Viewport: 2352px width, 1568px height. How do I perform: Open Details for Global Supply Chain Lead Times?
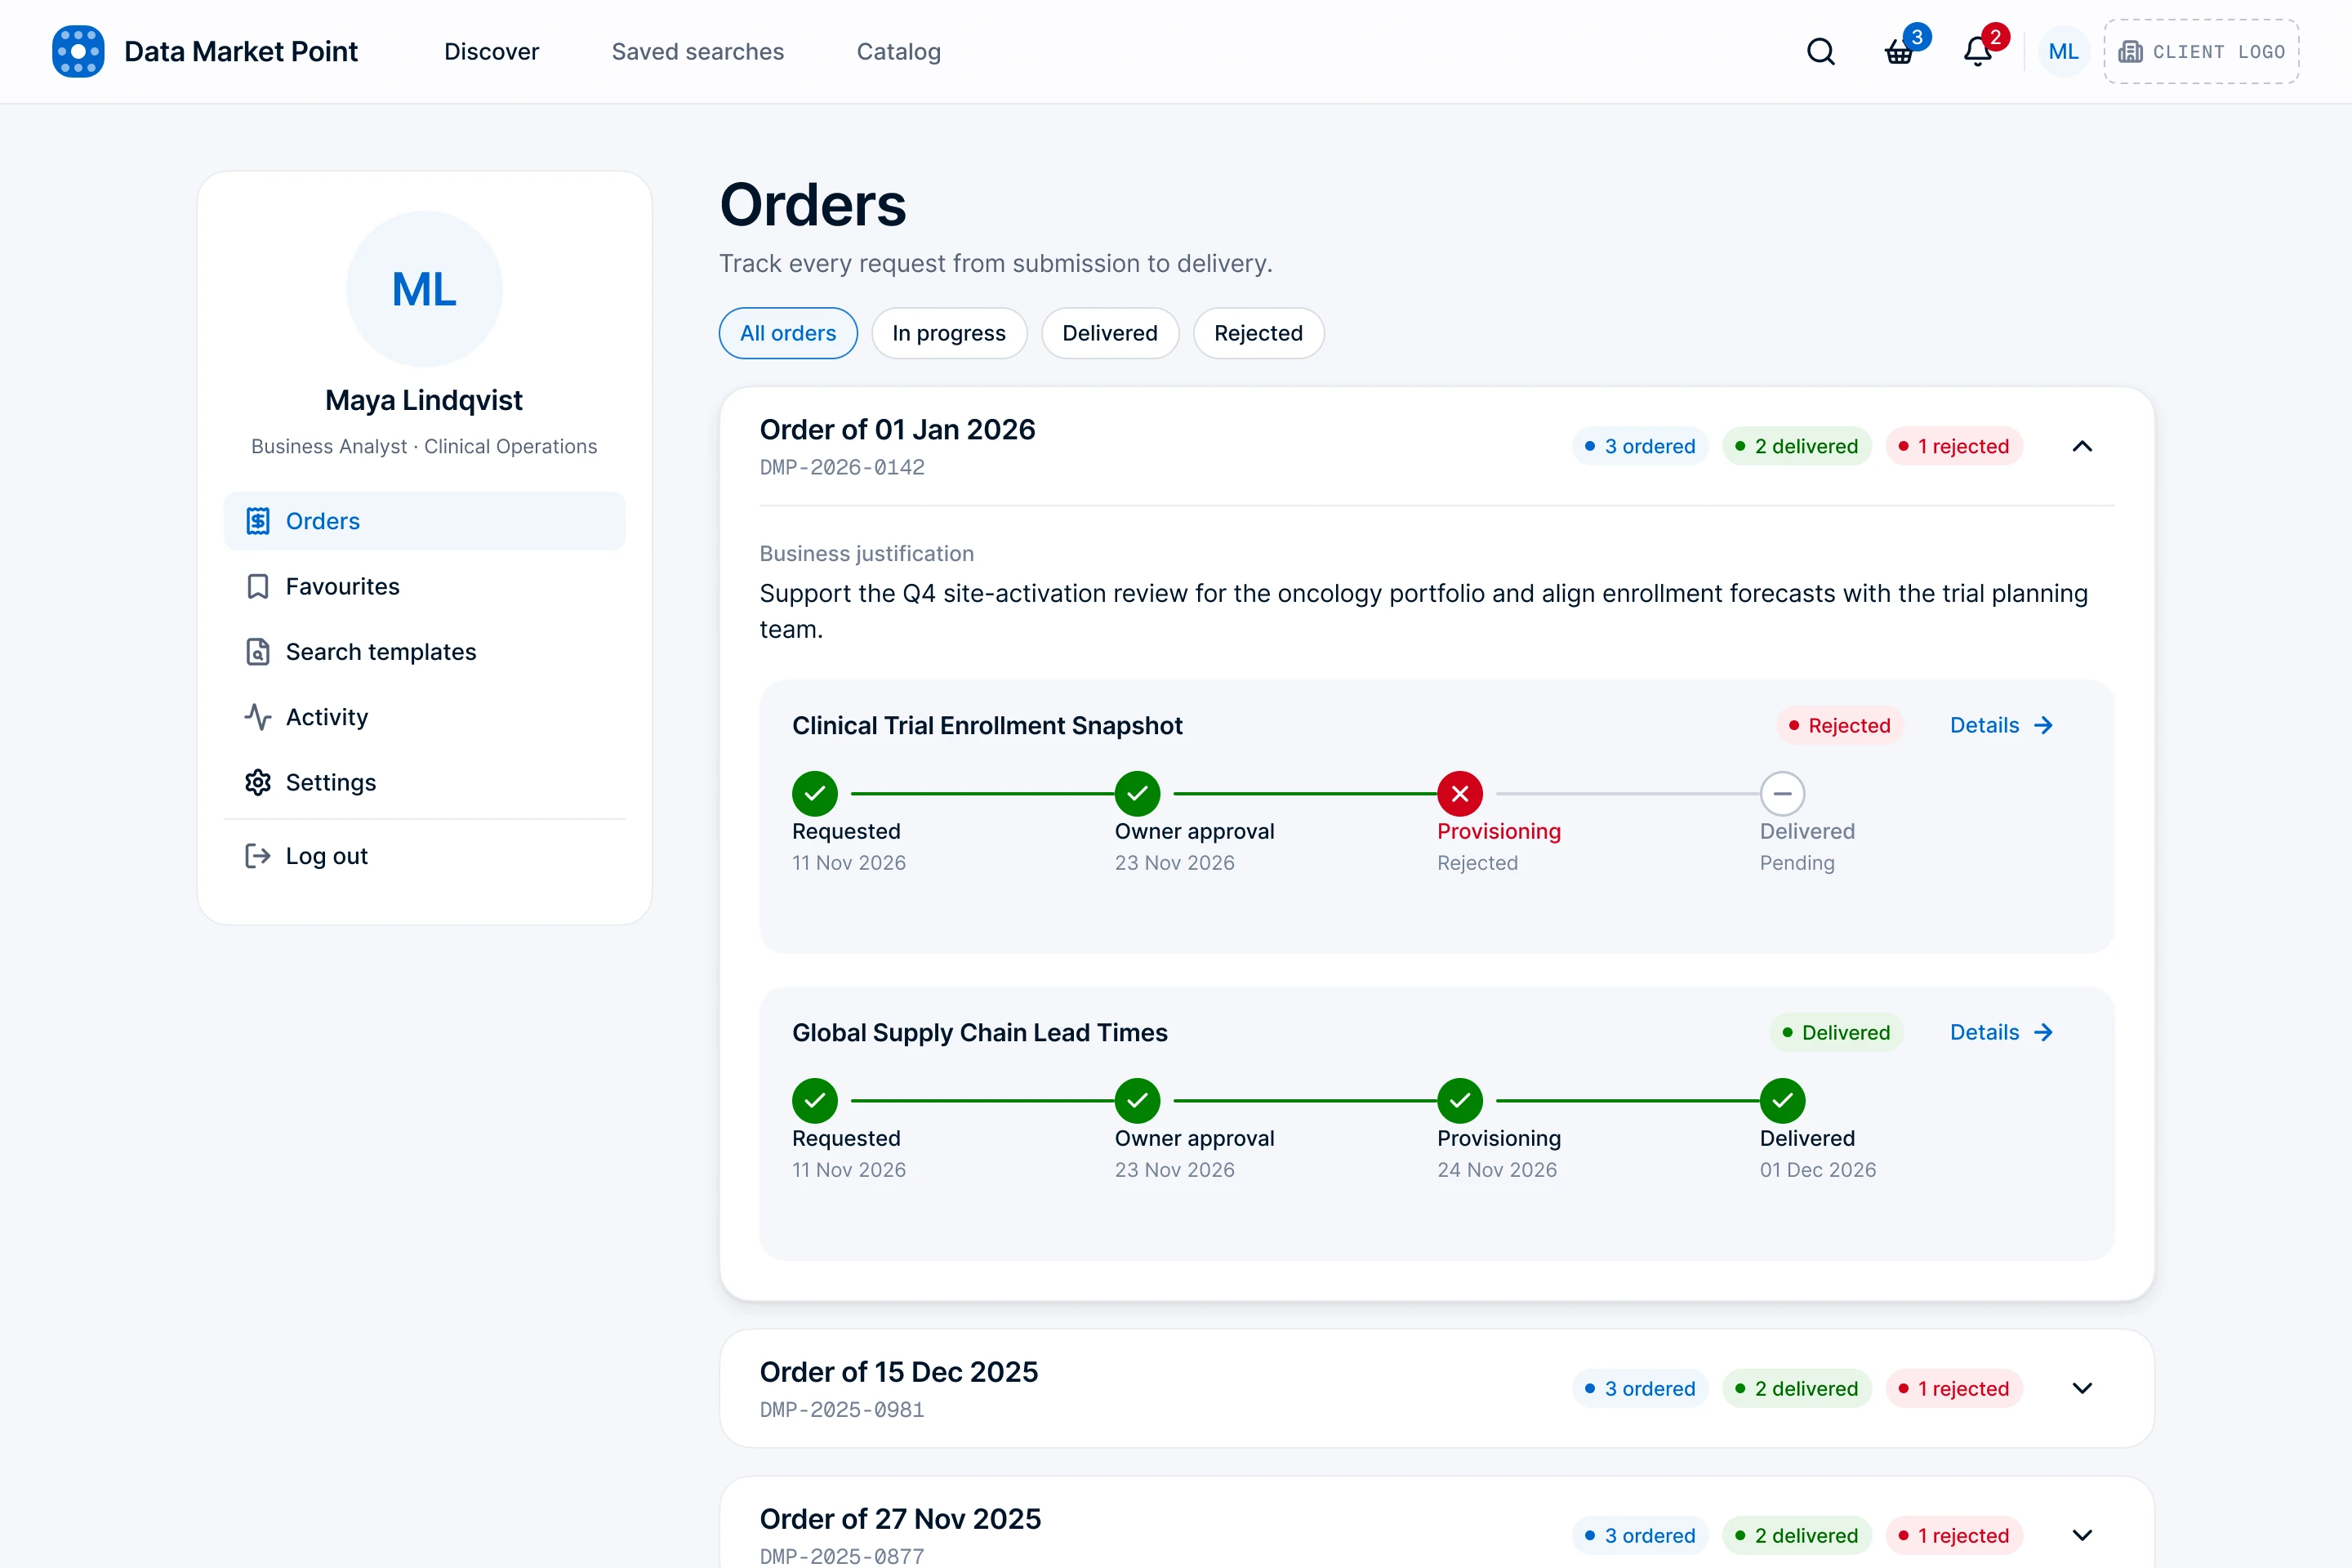coord(2001,1032)
